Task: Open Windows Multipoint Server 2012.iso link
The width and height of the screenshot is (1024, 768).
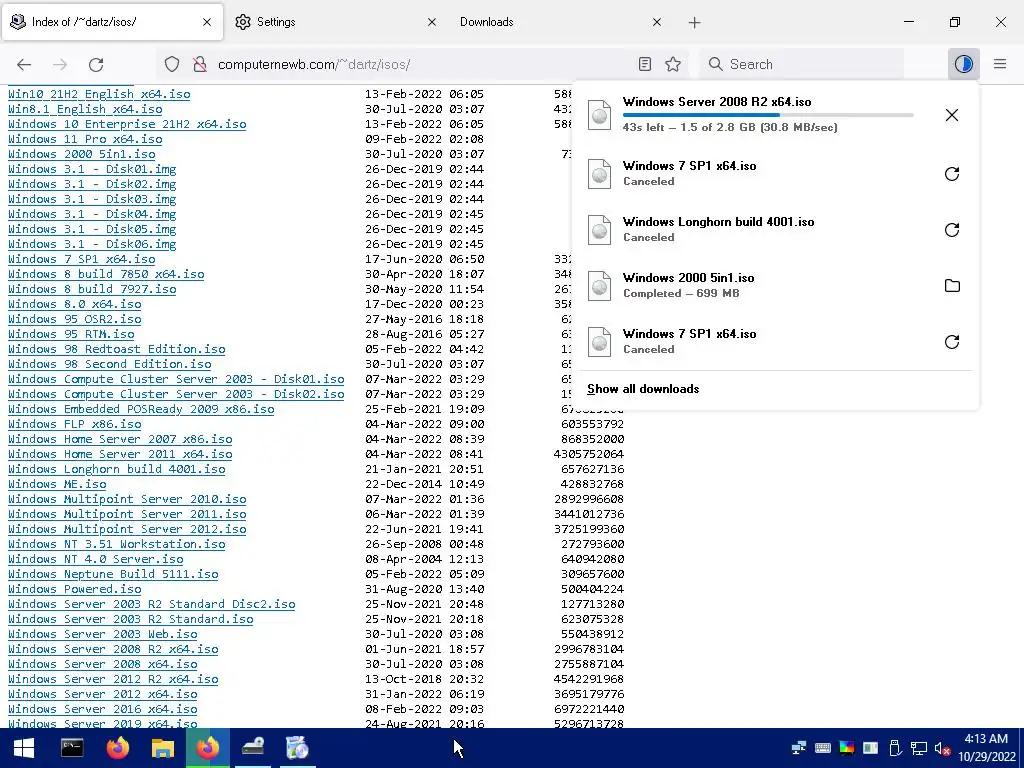Action: coord(127,530)
